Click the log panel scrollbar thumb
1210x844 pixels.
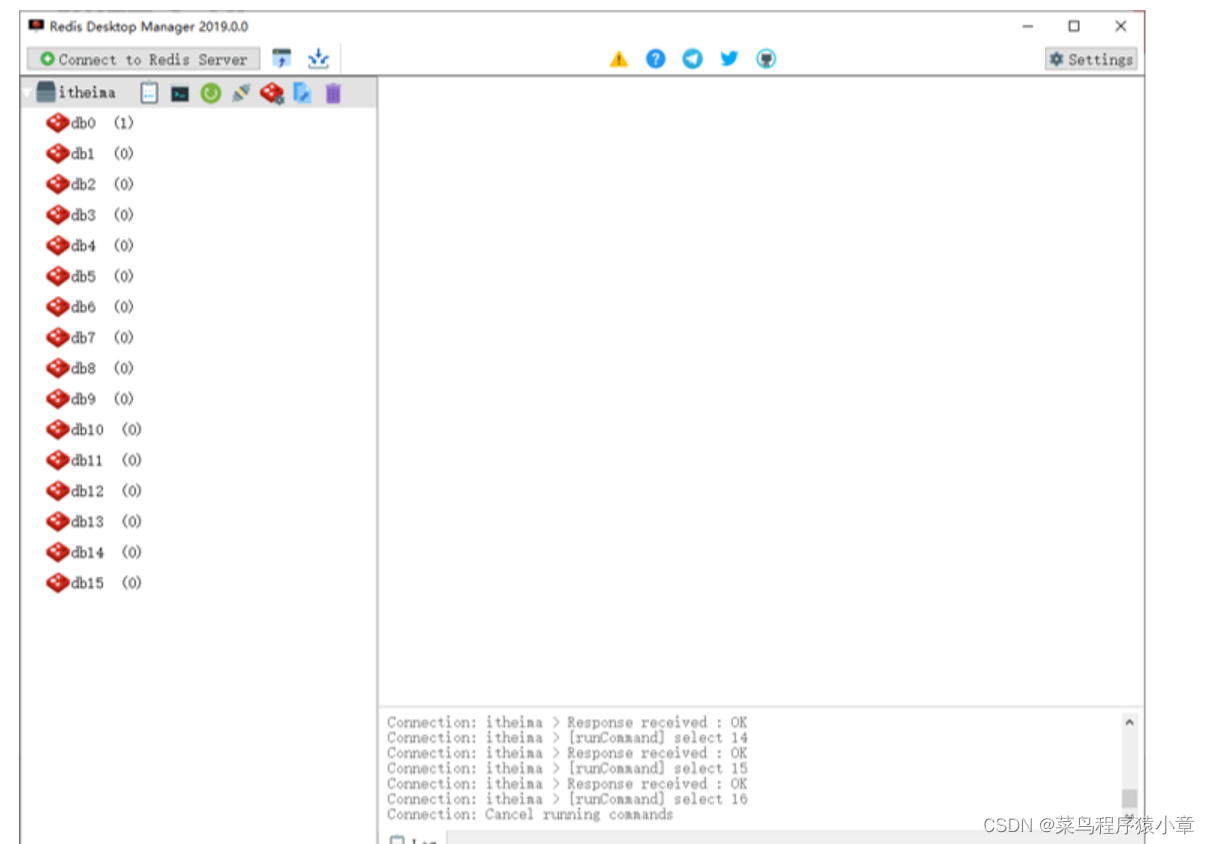[x=1129, y=798]
